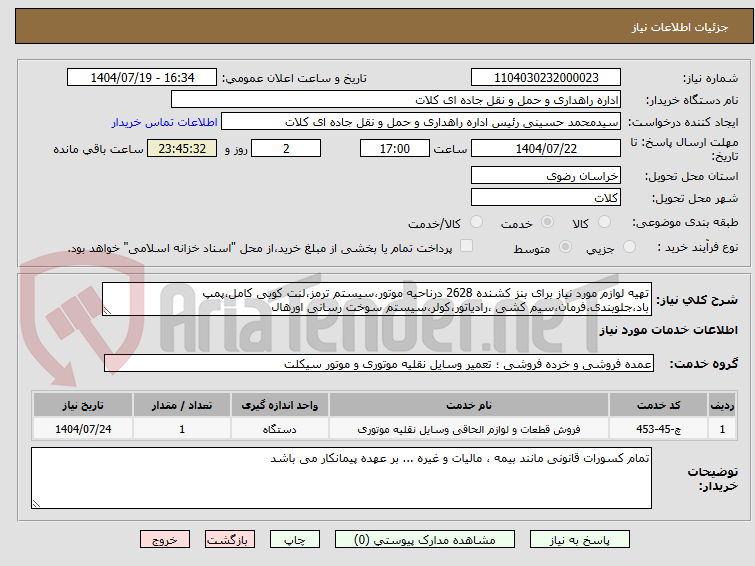Click the بازگشت back button
This screenshot has width=755, height=566.
[230, 540]
